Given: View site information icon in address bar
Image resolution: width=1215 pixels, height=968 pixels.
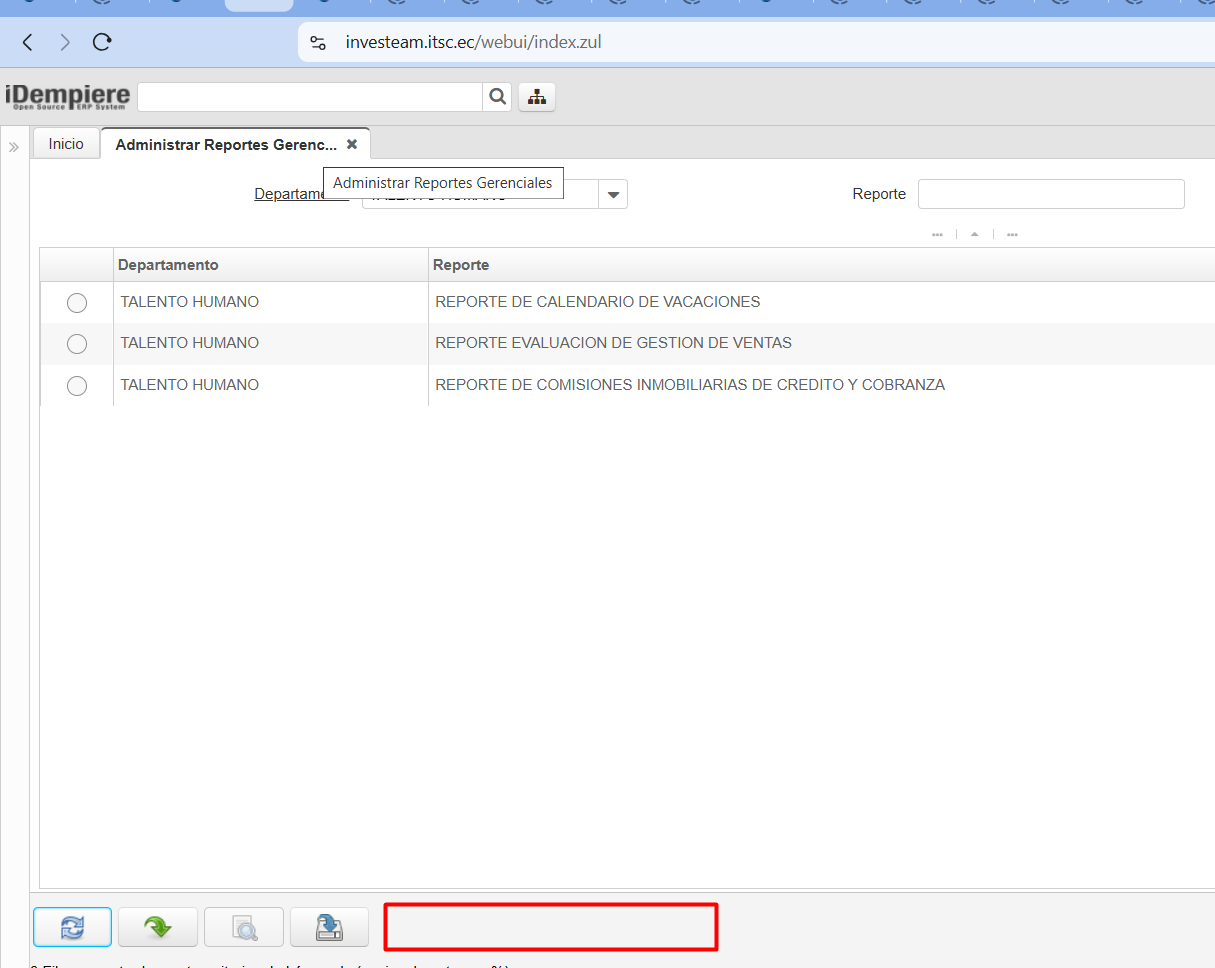Looking at the screenshot, I should 318,42.
